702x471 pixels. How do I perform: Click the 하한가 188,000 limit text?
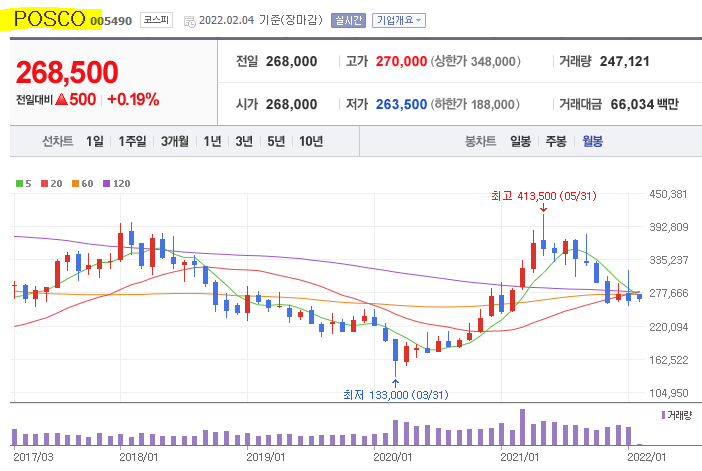point(475,104)
